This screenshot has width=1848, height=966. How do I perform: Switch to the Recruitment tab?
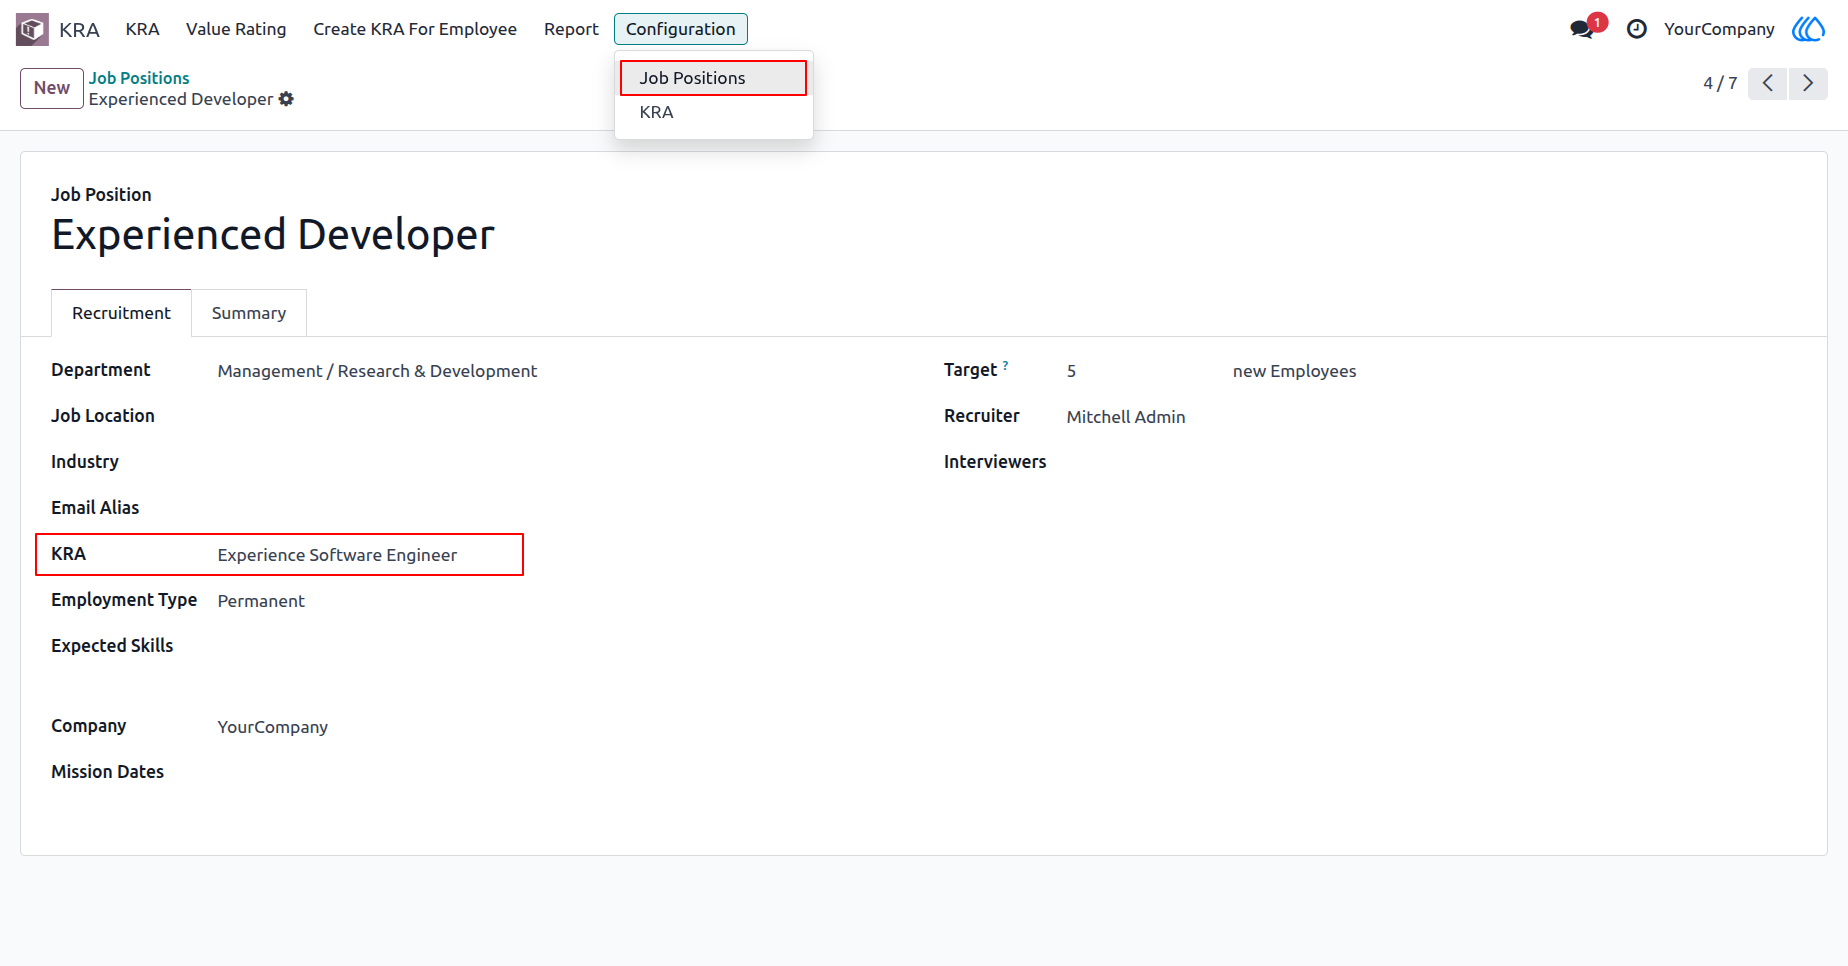[121, 313]
